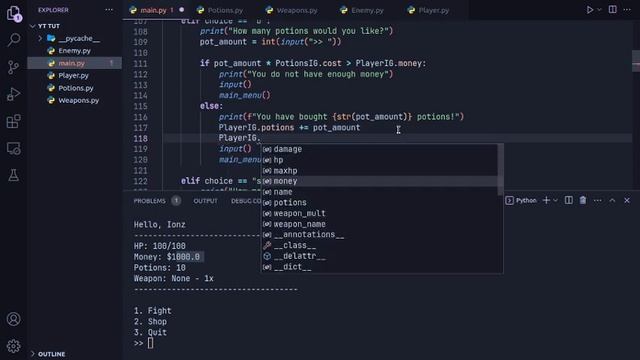
Task: Choose '__delattr__' autocomplete suggestion
Action: [x=379, y=256]
